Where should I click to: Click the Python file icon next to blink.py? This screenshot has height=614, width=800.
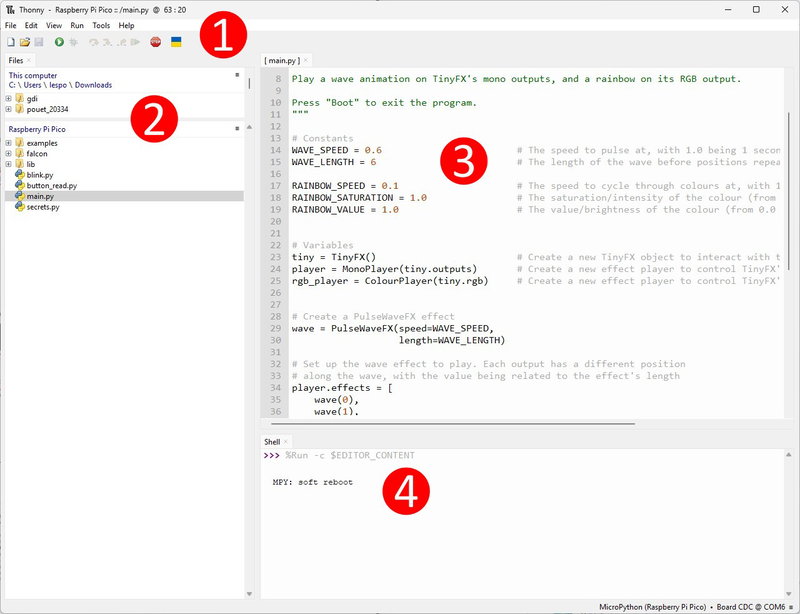[20, 175]
